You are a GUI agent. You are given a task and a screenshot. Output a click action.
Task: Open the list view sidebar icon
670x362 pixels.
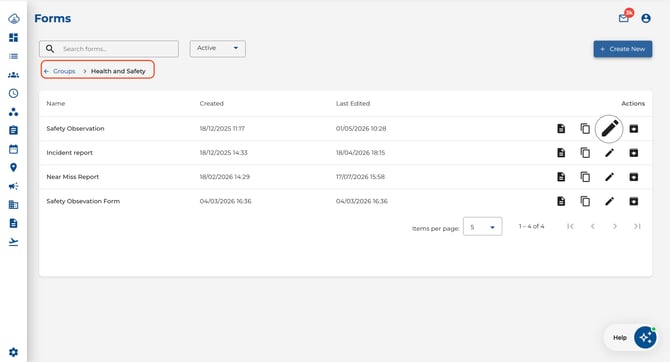click(x=14, y=56)
